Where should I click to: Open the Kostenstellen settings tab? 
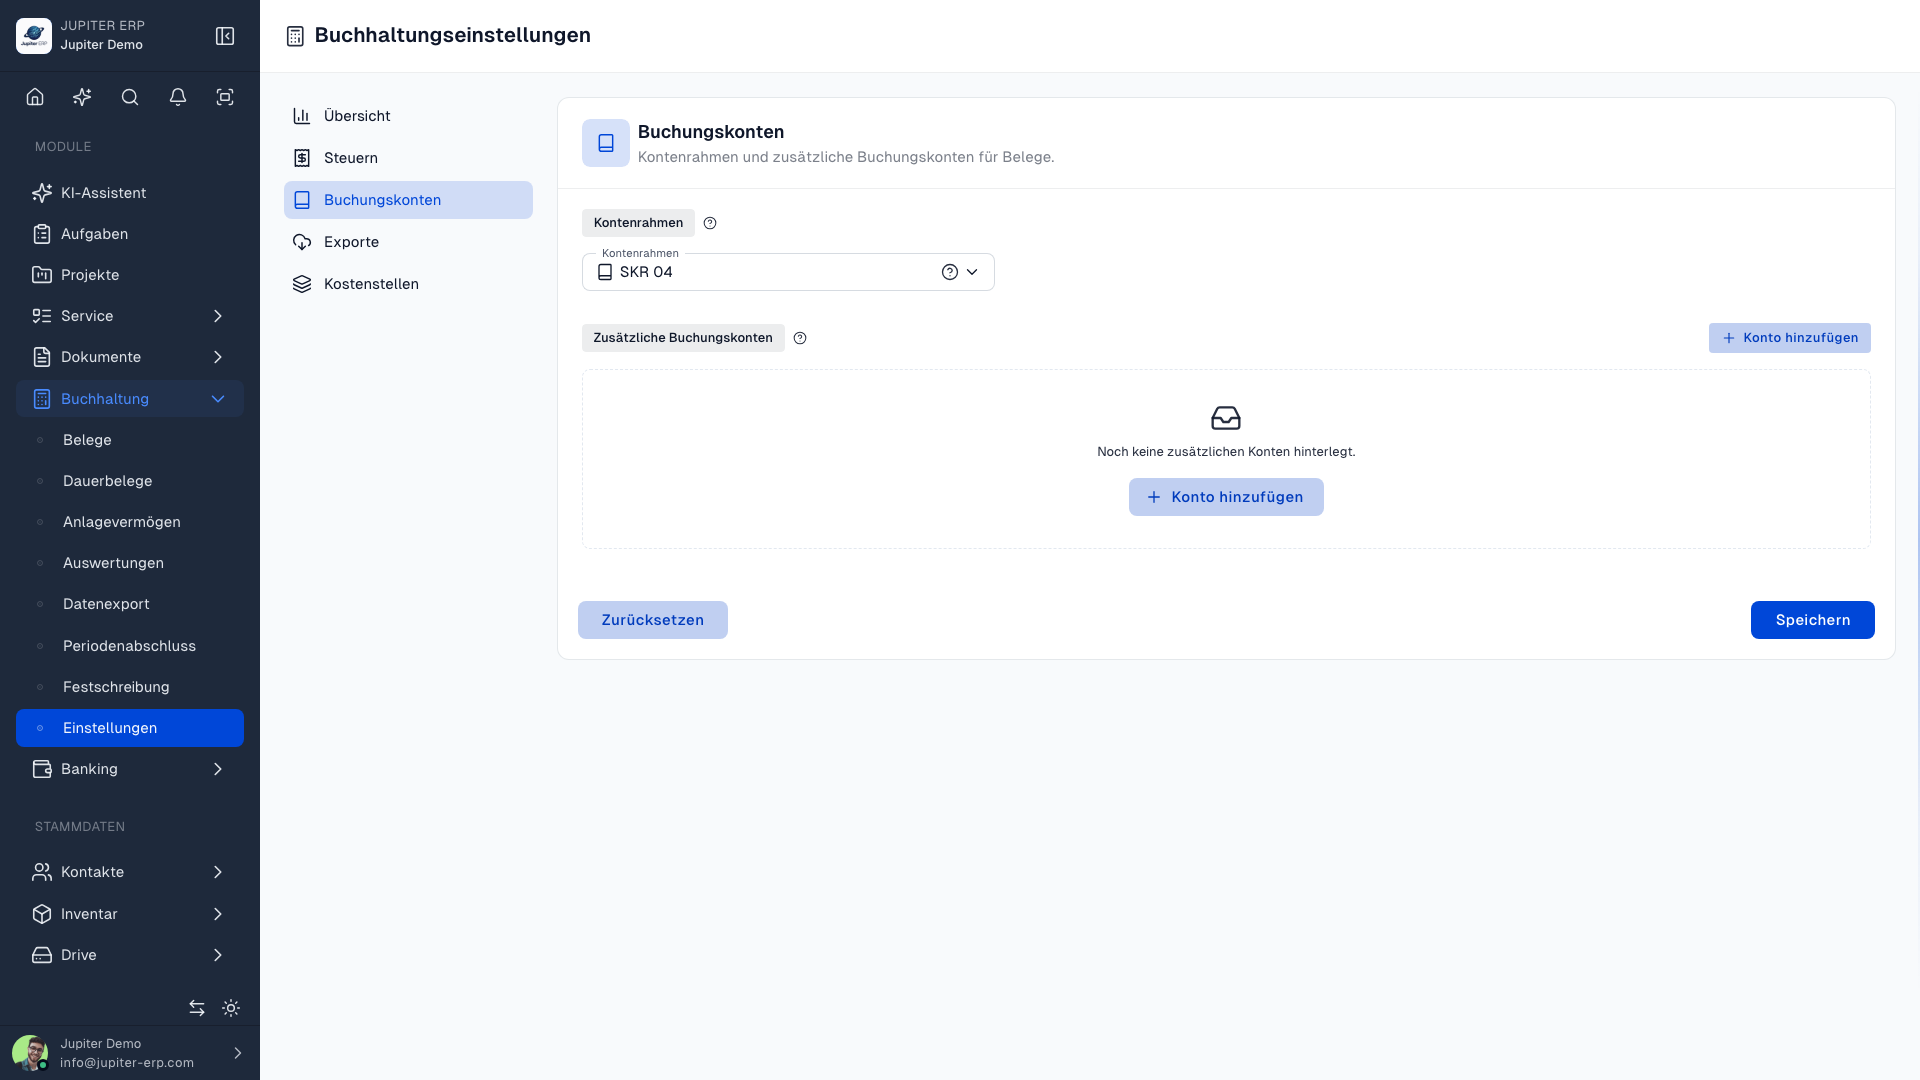[408, 284]
